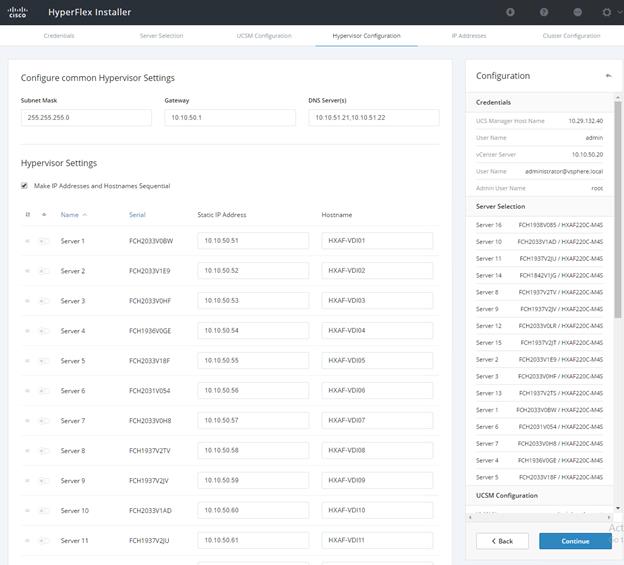
Task: Toggle locator LED for Server 5
Action: 44,361
